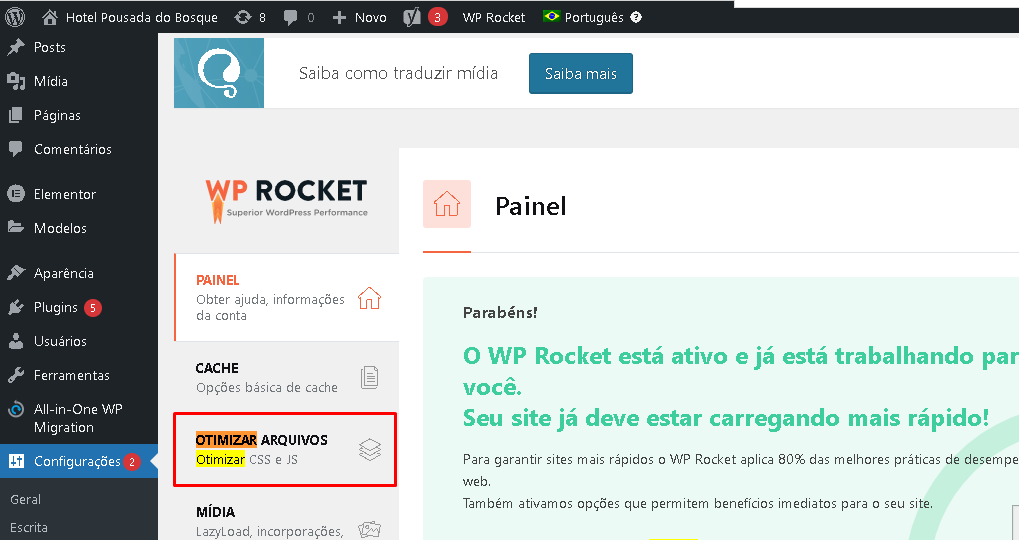Click the Parabéns! heading text

(x=500, y=313)
